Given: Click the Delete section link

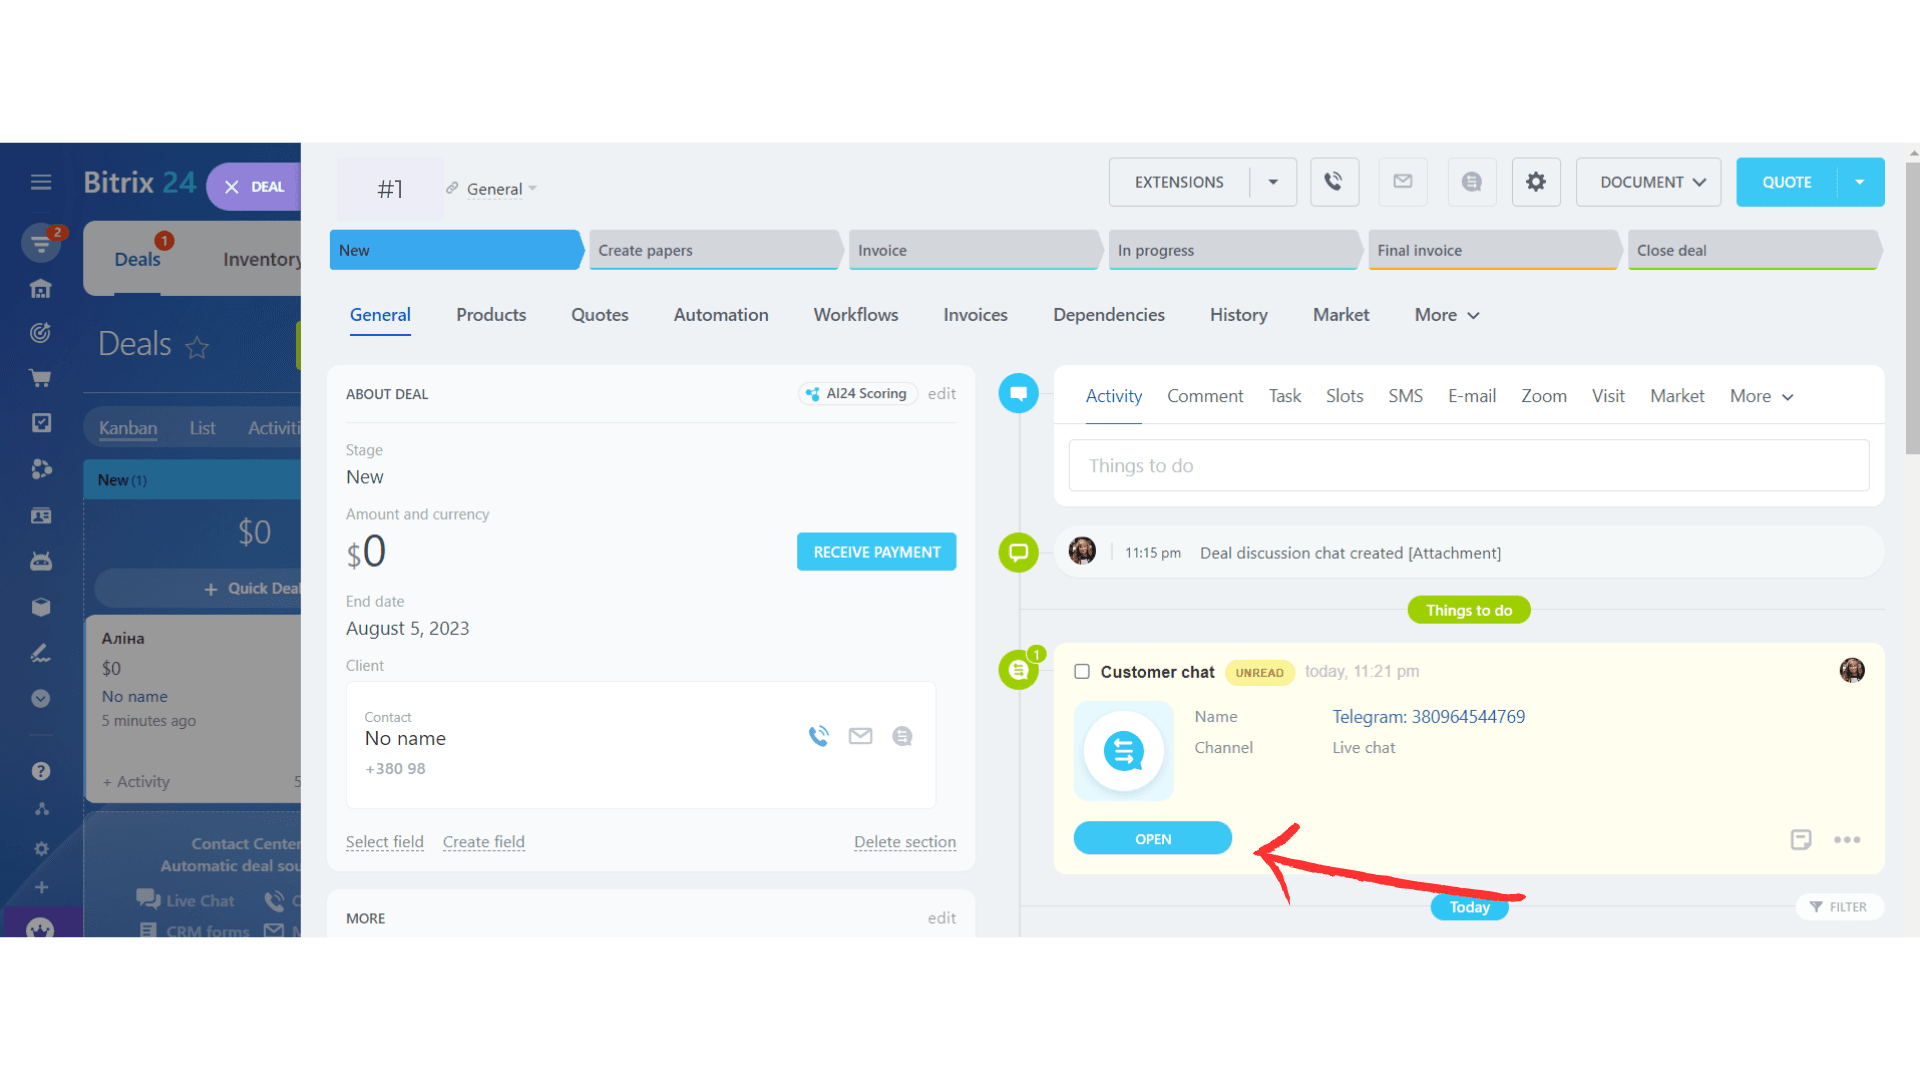Looking at the screenshot, I should pos(905,842).
